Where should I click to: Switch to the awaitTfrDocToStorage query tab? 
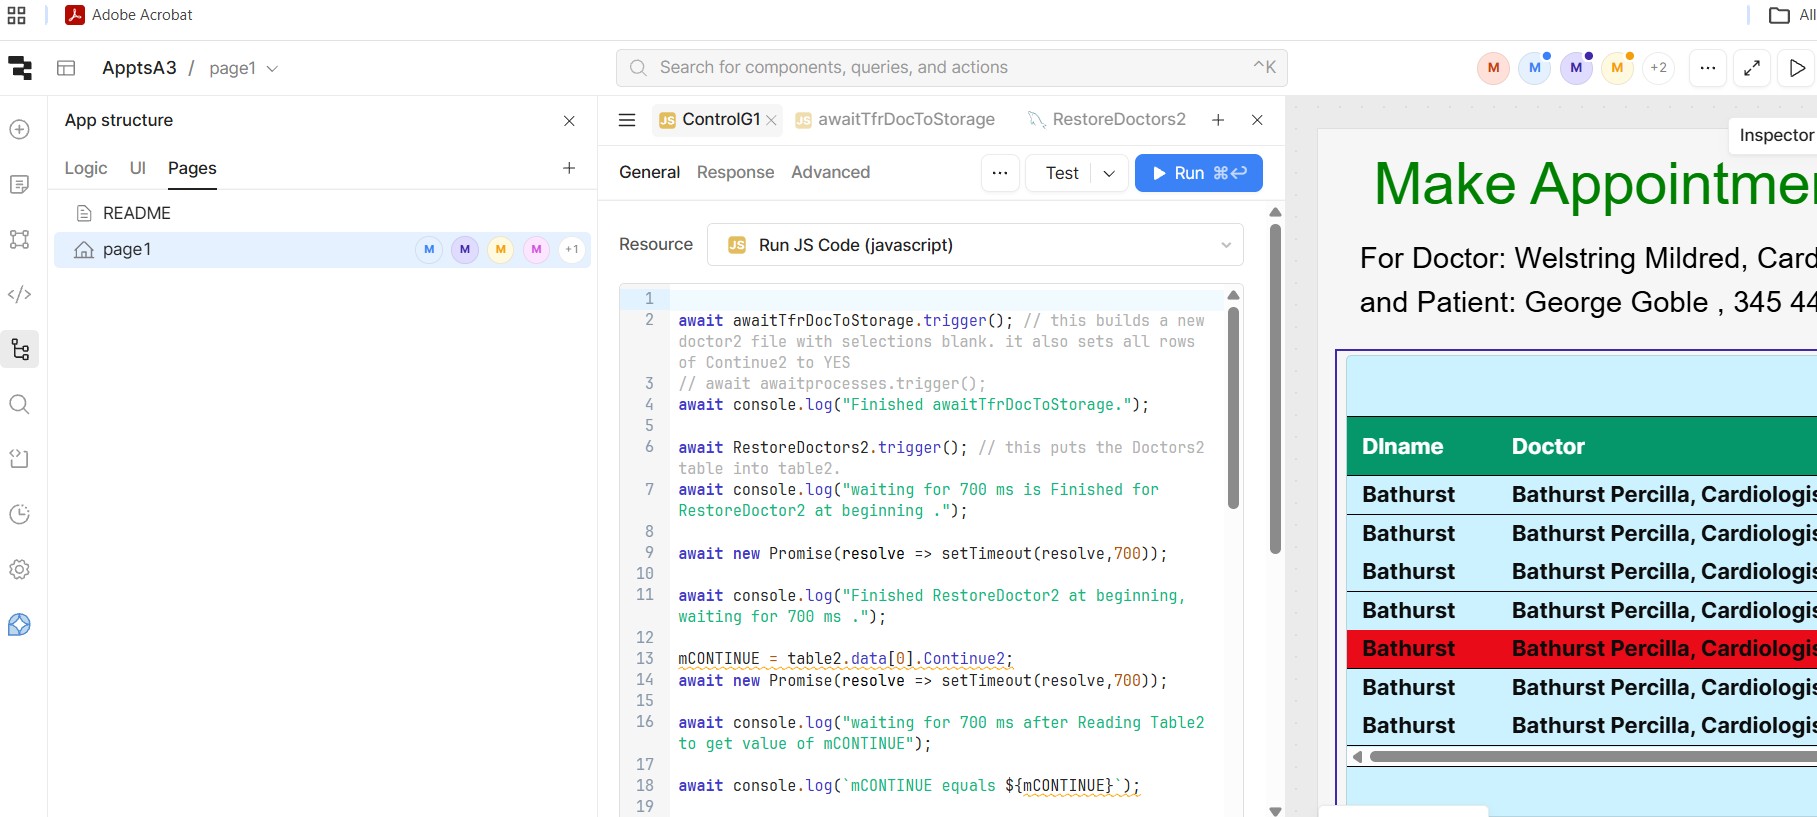905,120
